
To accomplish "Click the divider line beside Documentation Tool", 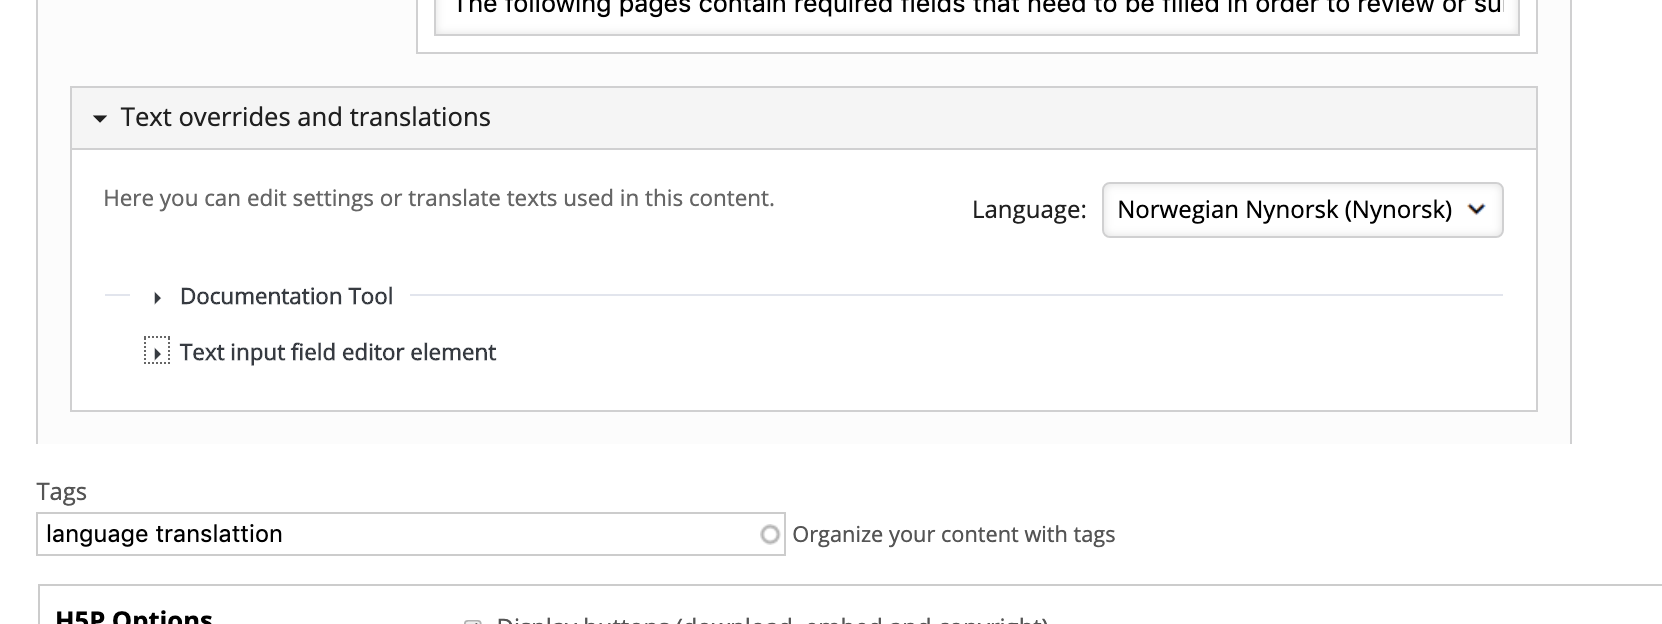I will coord(955,296).
